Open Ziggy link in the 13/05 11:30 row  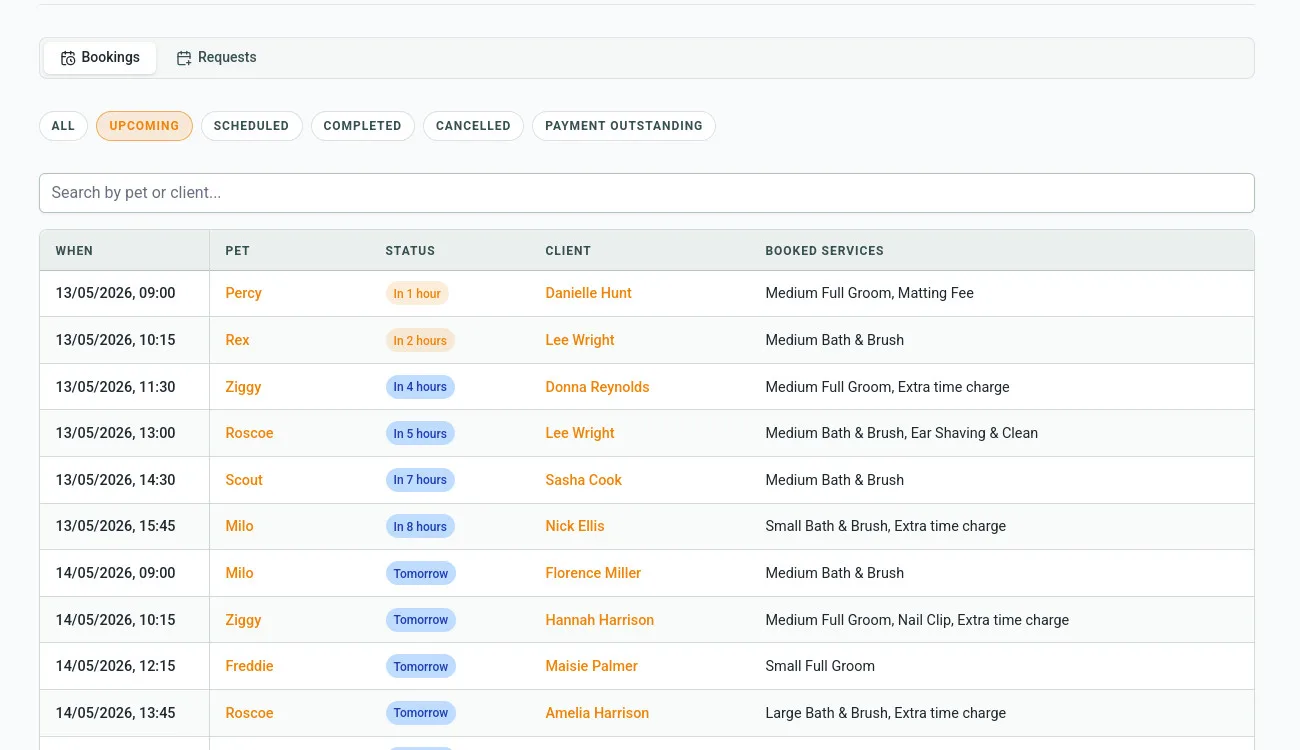coord(244,387)
